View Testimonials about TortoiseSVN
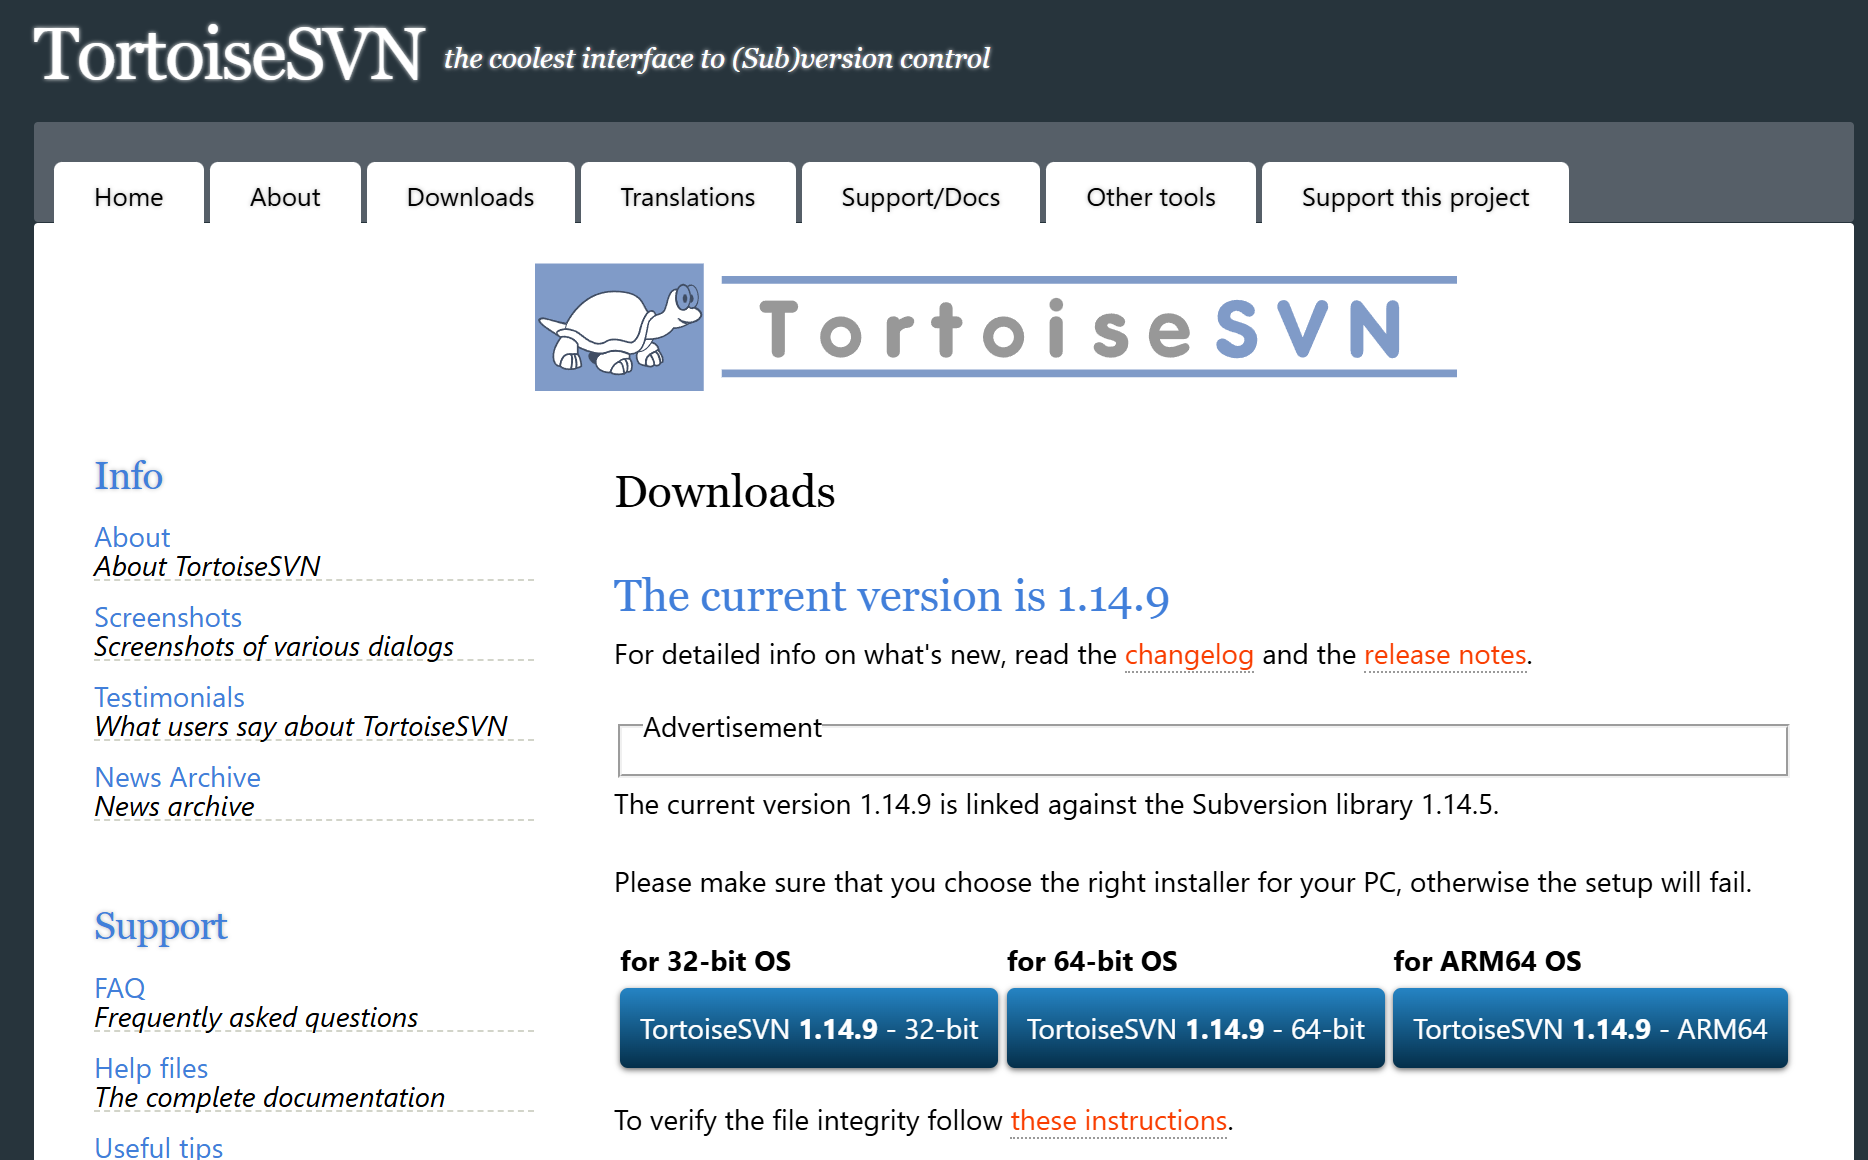Screen dimensions: 1868x1160 (x=169, y=697)
